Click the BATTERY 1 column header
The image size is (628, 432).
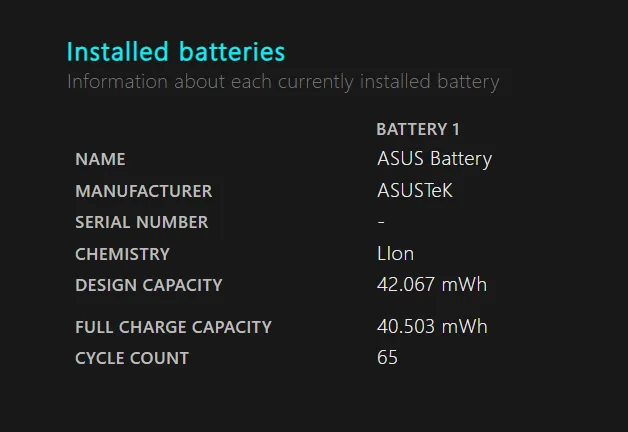coord(417,129)
